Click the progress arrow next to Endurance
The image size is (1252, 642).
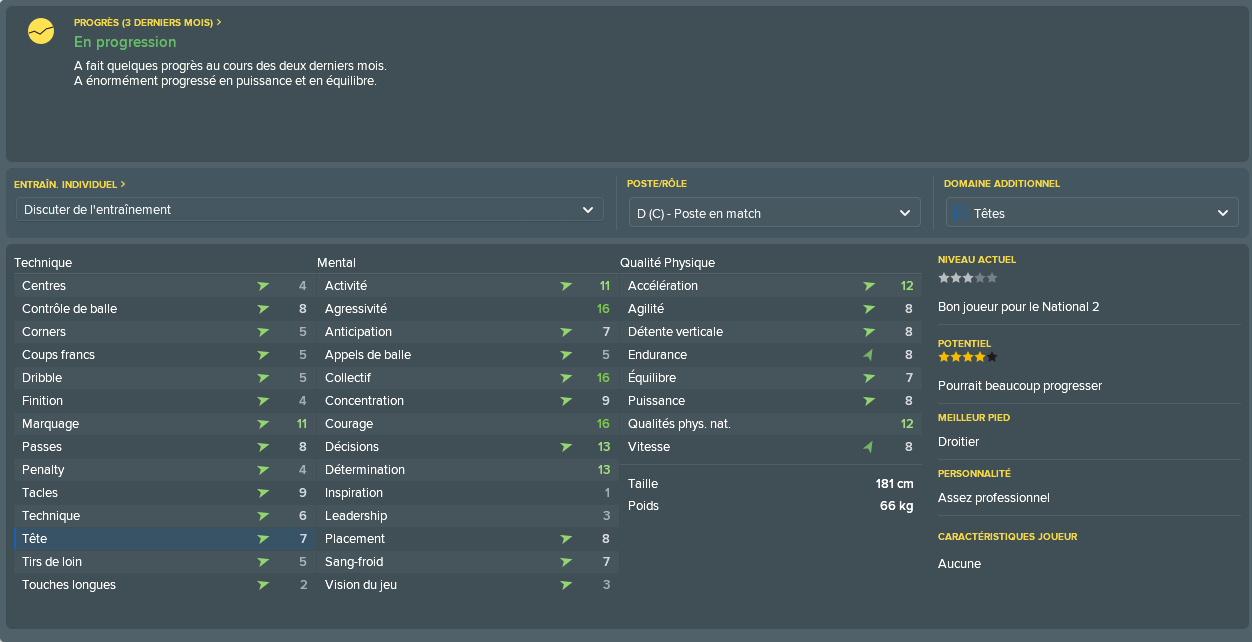tap(868, 355)
